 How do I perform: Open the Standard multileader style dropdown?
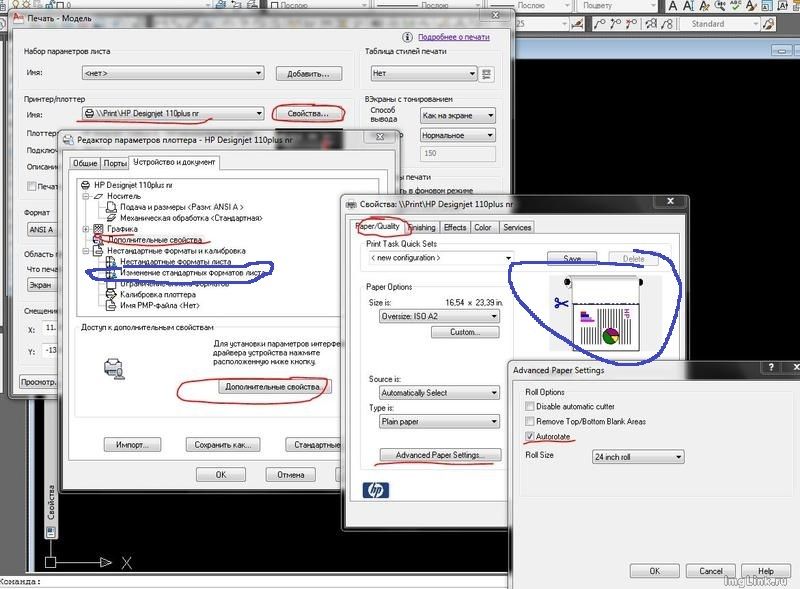tap(720, 24)
